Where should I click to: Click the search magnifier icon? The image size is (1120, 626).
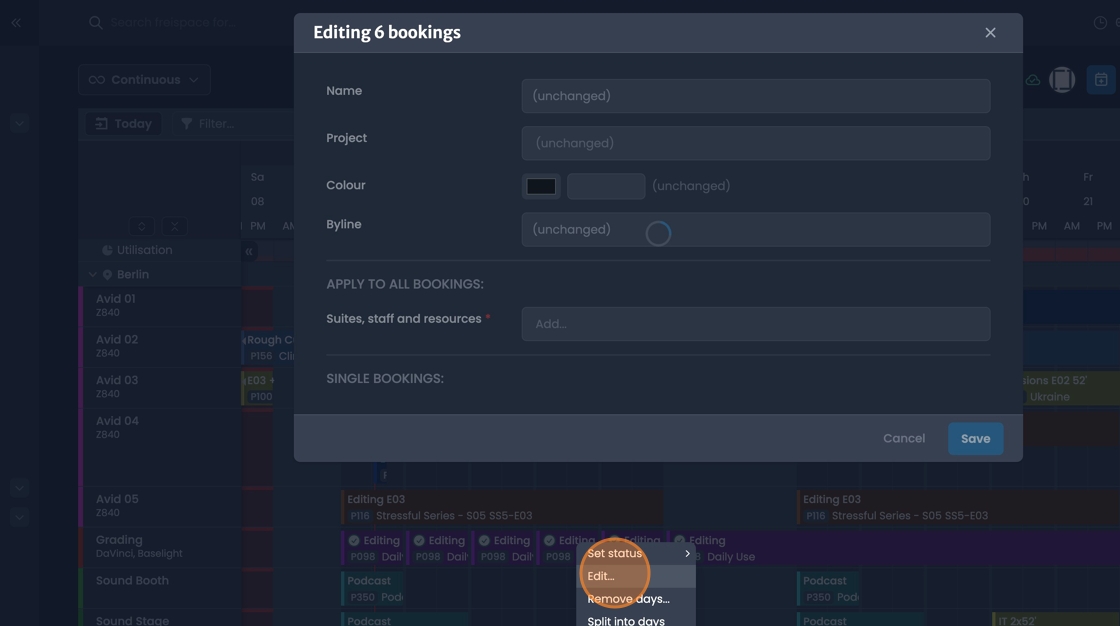[x=95, y=21]
